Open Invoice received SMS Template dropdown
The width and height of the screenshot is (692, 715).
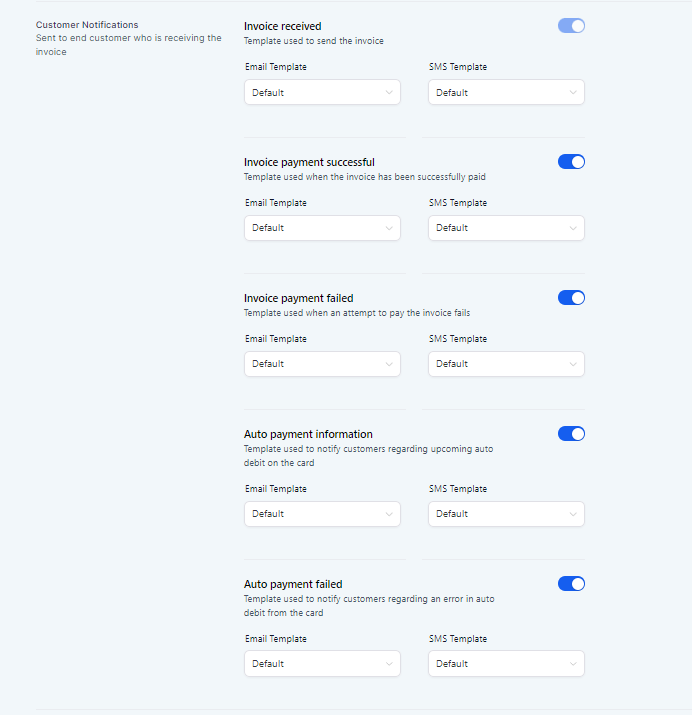(506, 93)
